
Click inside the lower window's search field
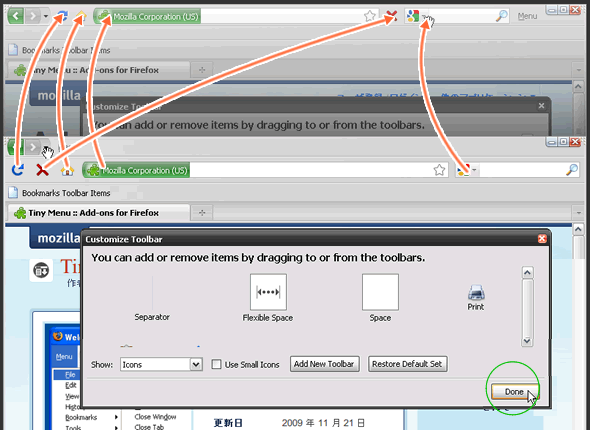tap(521, 170)
